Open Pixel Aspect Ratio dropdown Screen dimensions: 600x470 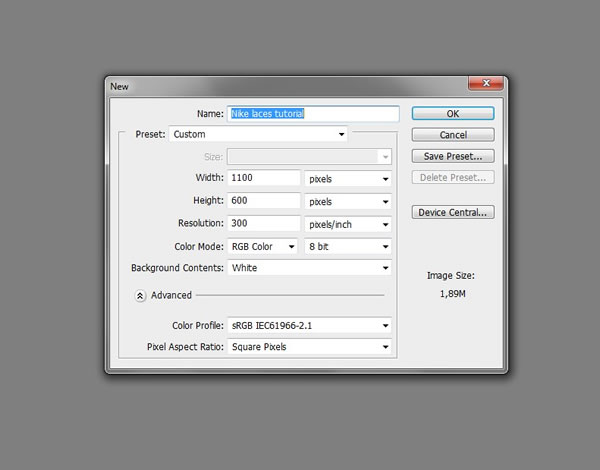pos(310,347)
